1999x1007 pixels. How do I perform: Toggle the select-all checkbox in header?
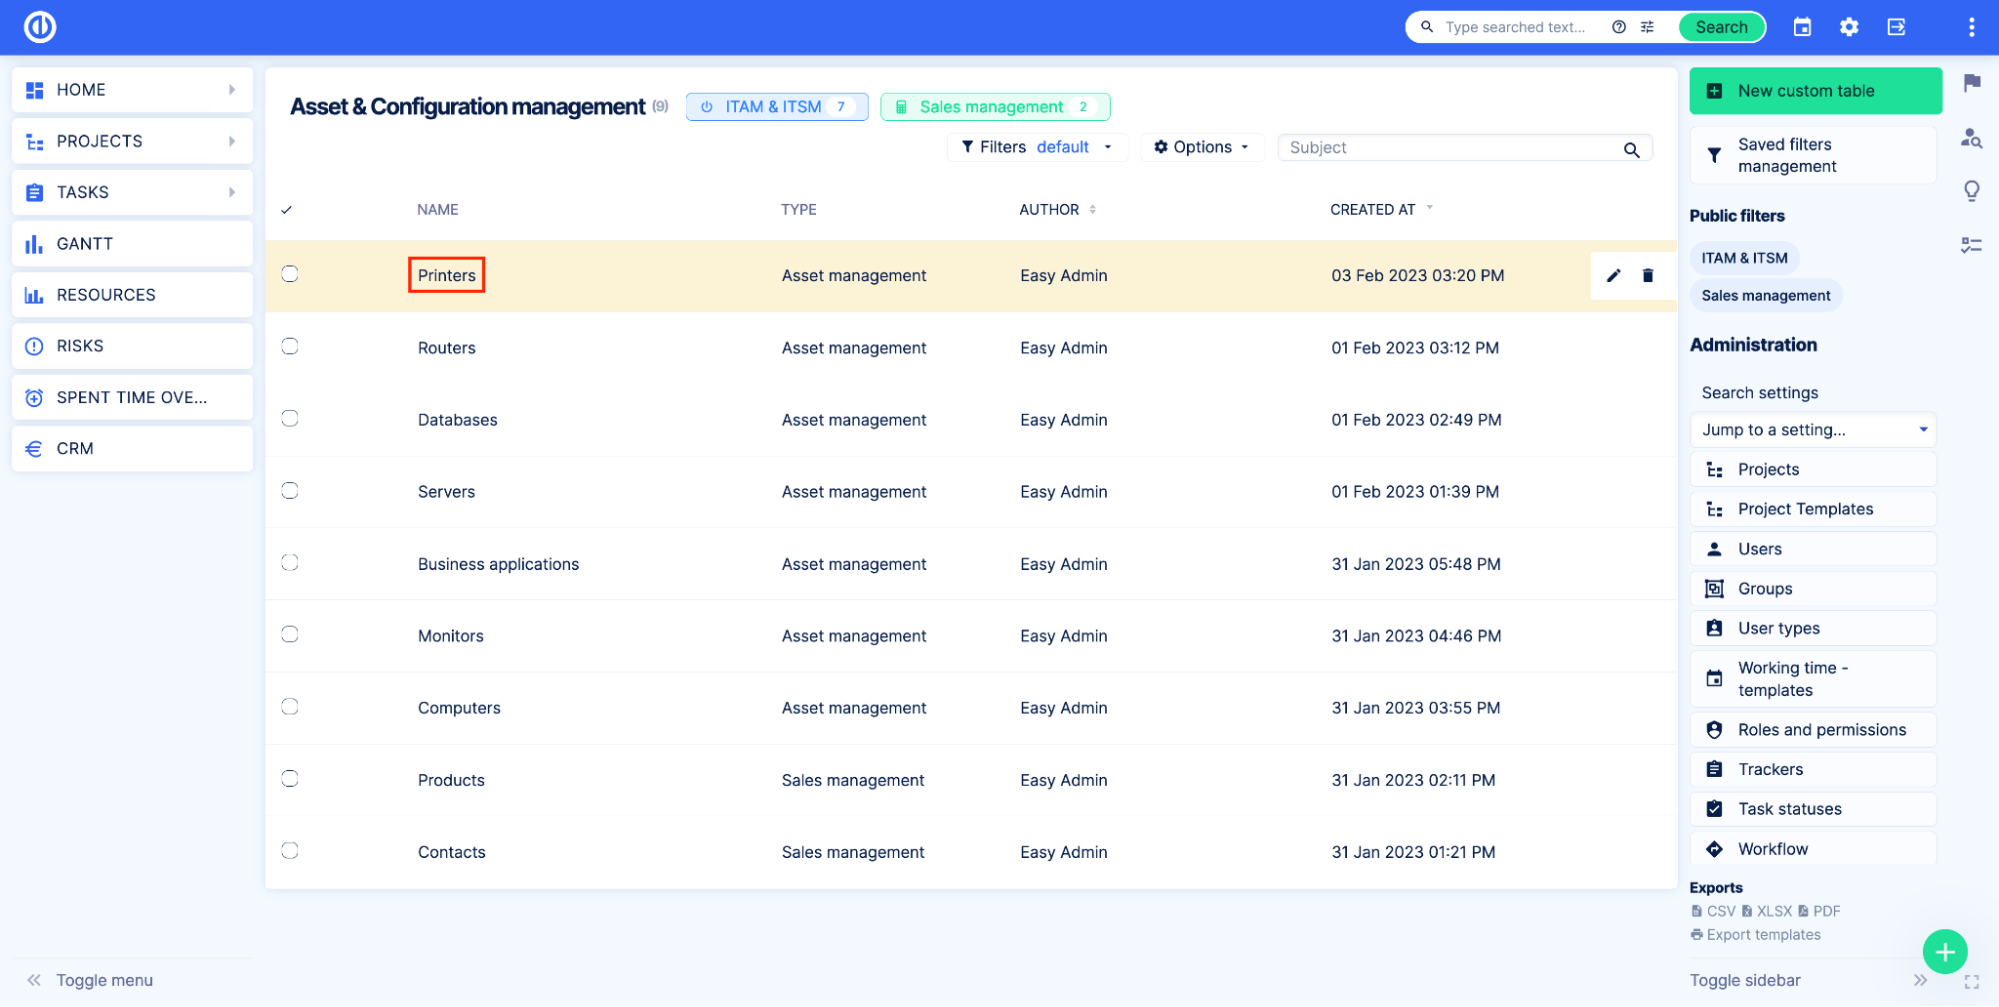coord(287,209)
